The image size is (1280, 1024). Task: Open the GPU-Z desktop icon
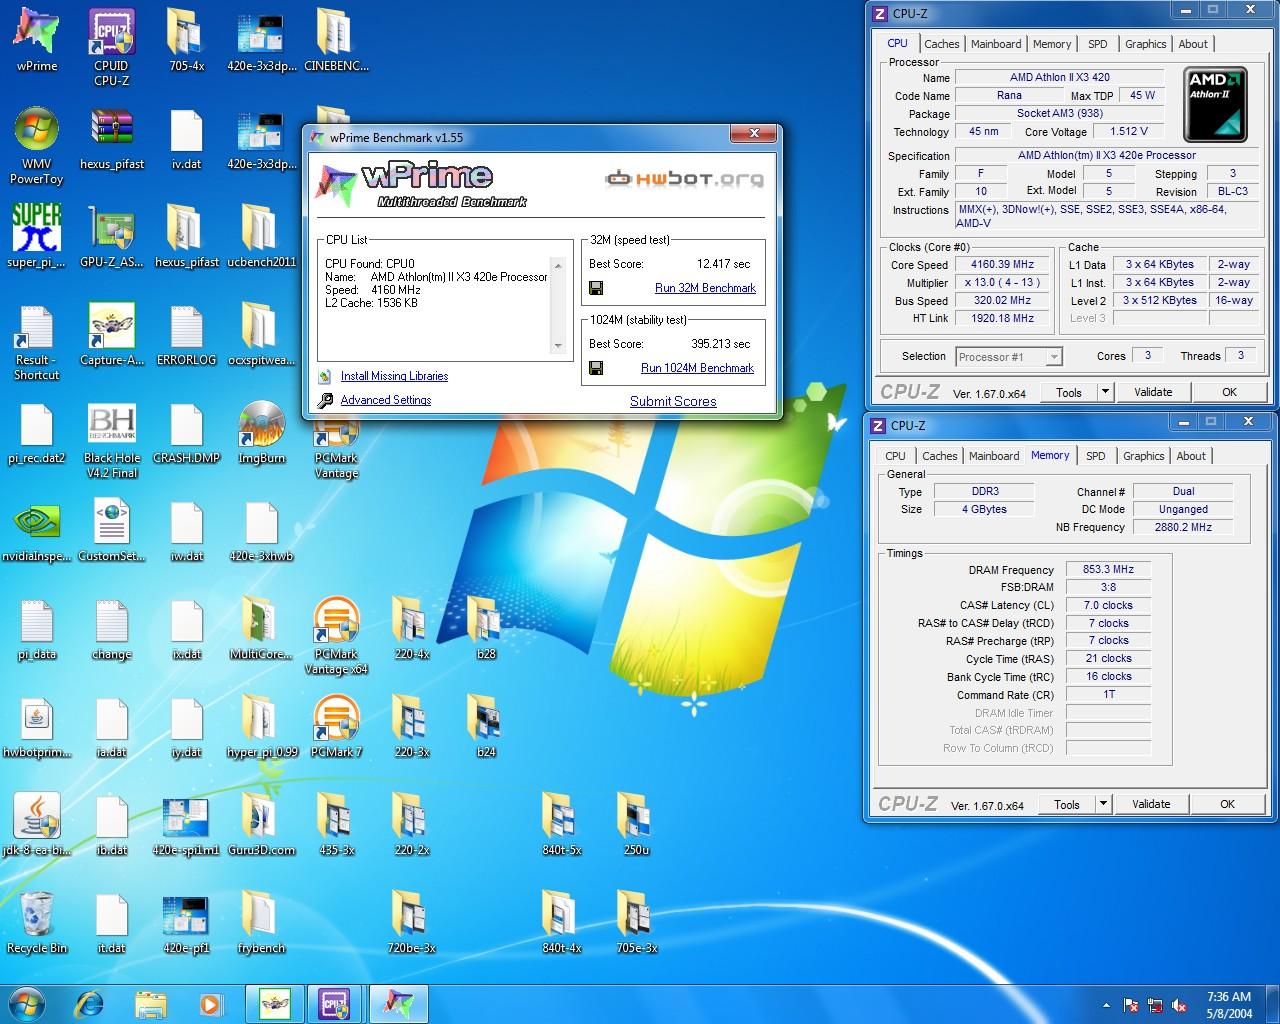click(x=111, y=236)
